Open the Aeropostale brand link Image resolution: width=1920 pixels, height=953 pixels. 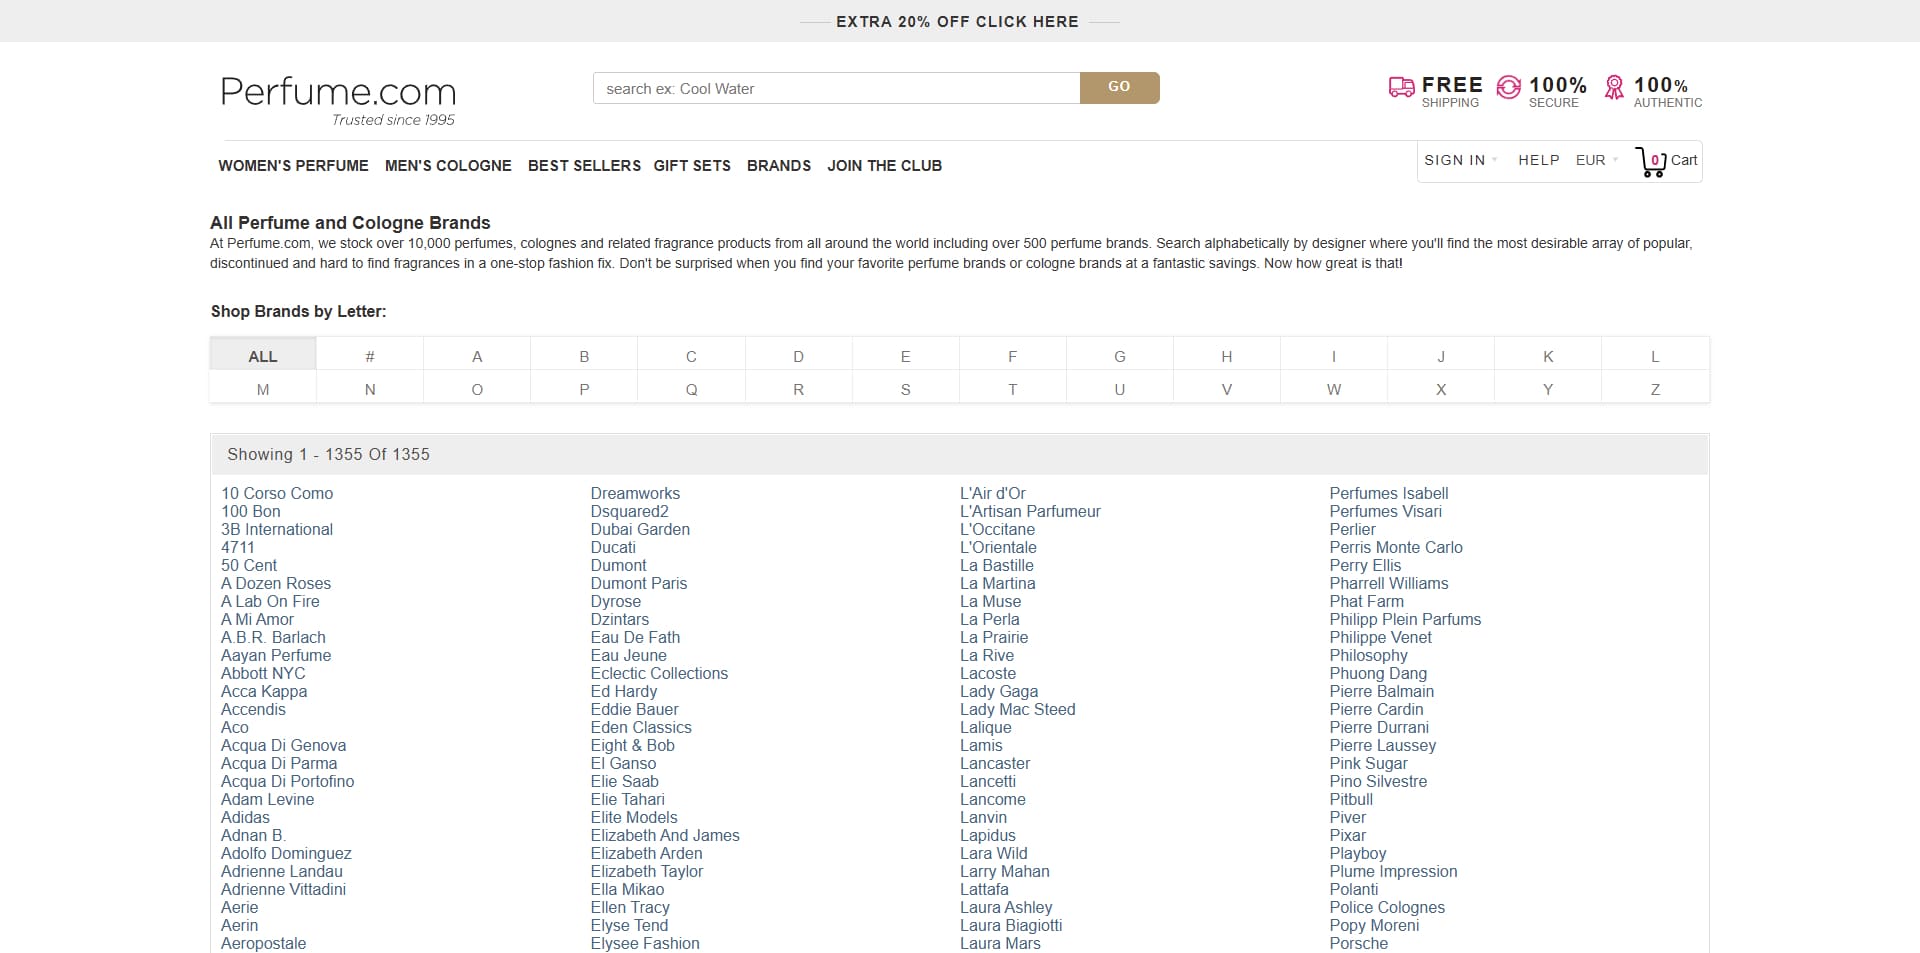(x=264, y=943)
